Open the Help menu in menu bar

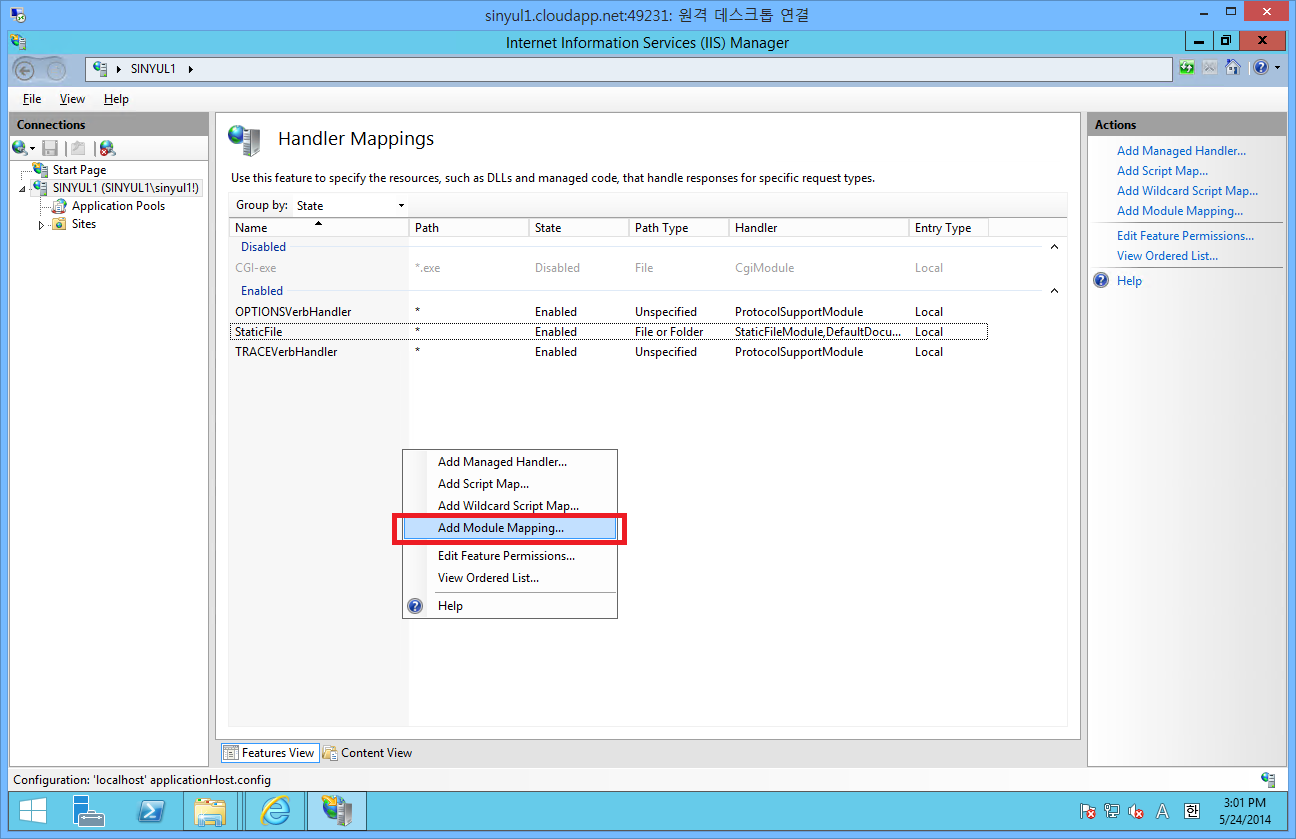click(x=116, y=99)
